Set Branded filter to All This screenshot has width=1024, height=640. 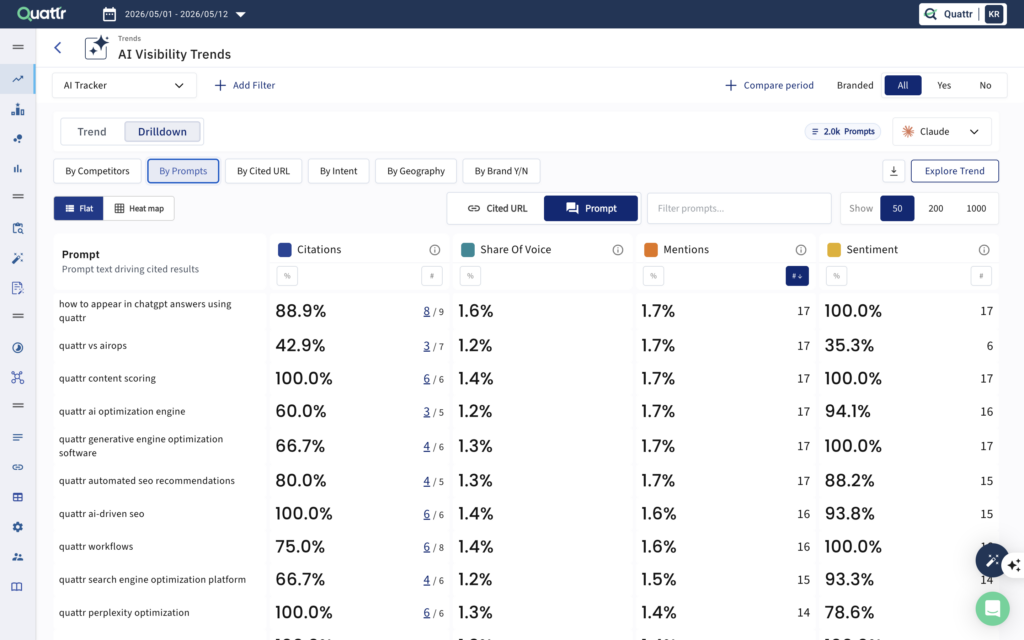903,85
